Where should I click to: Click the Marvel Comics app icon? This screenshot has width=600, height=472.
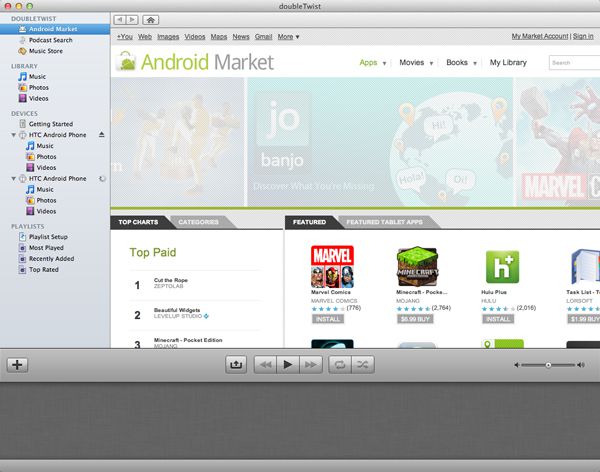coord(332,268)
